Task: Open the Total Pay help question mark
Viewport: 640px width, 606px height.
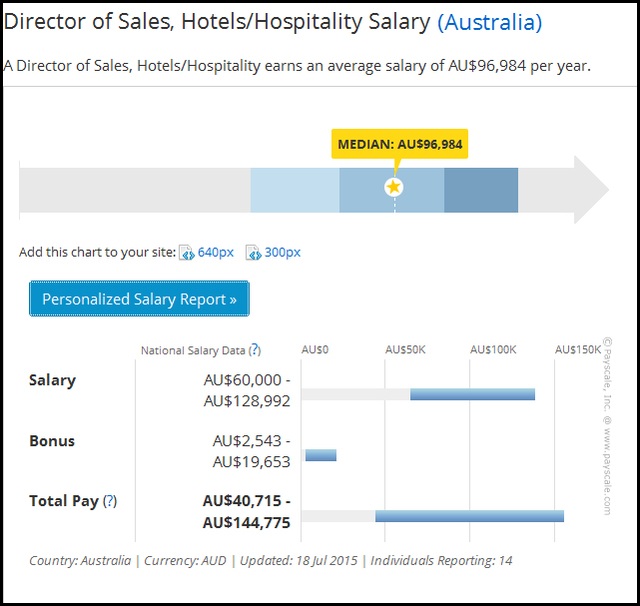Action: (110, 501)
